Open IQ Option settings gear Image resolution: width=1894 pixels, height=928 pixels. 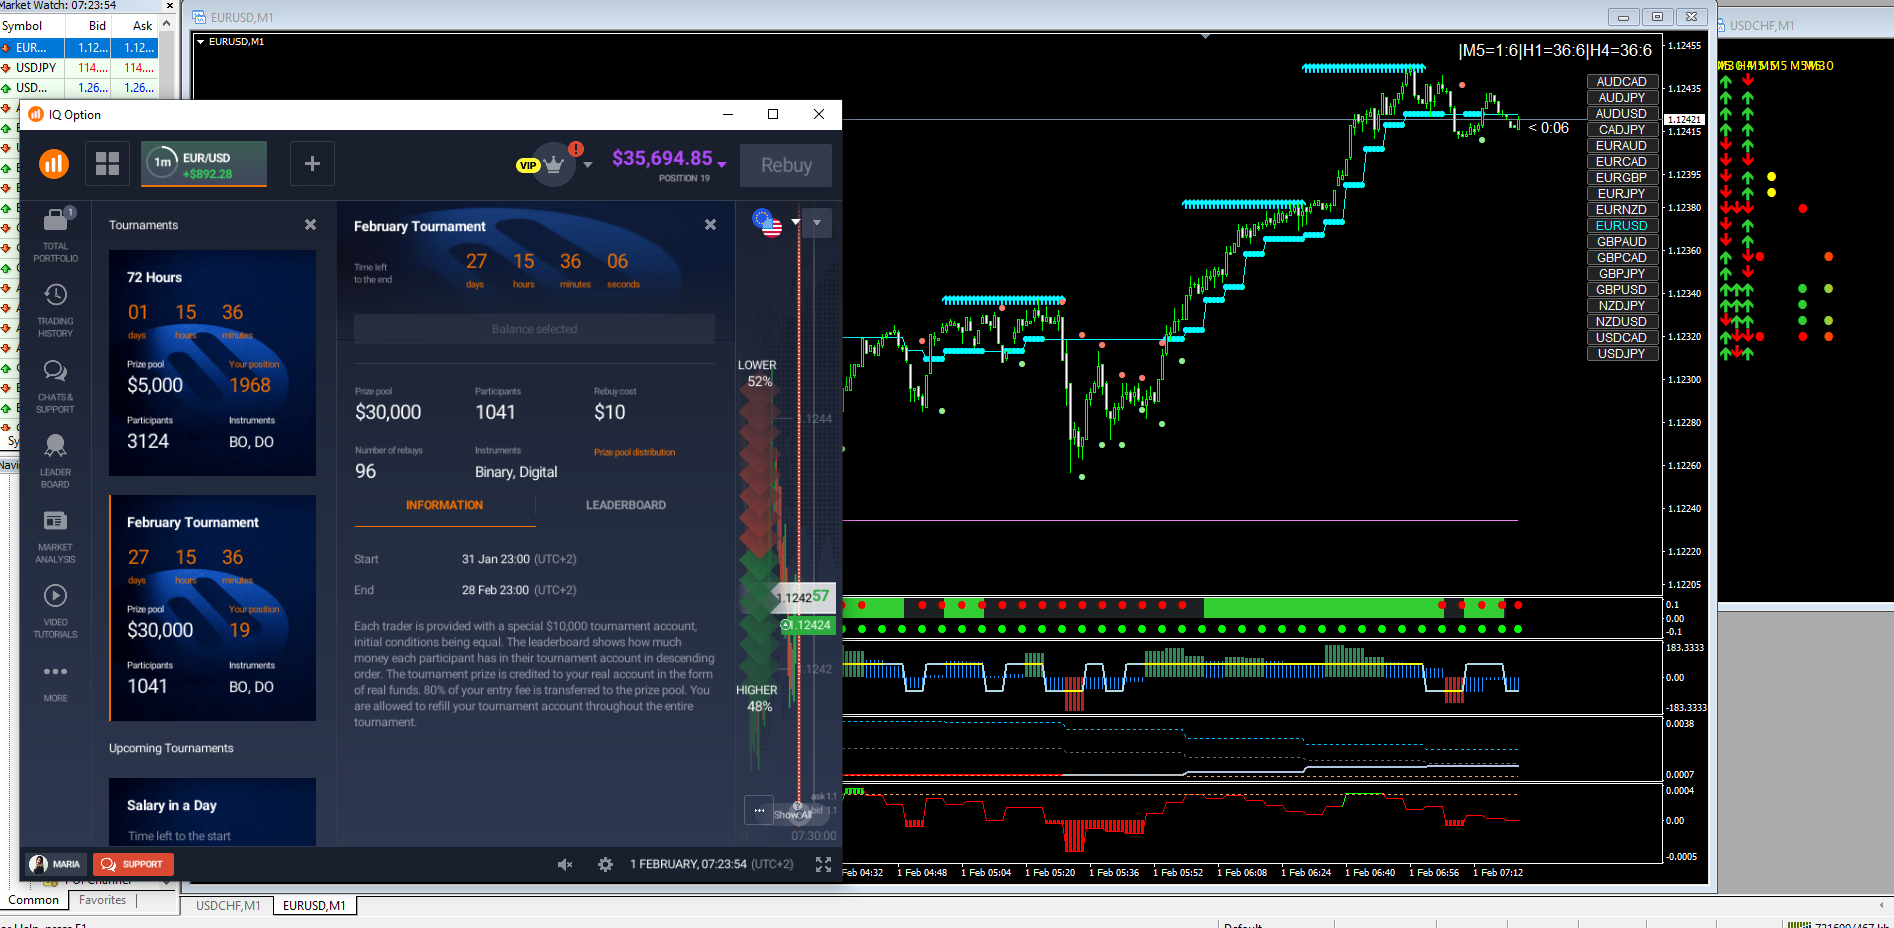tap(605, 864)
